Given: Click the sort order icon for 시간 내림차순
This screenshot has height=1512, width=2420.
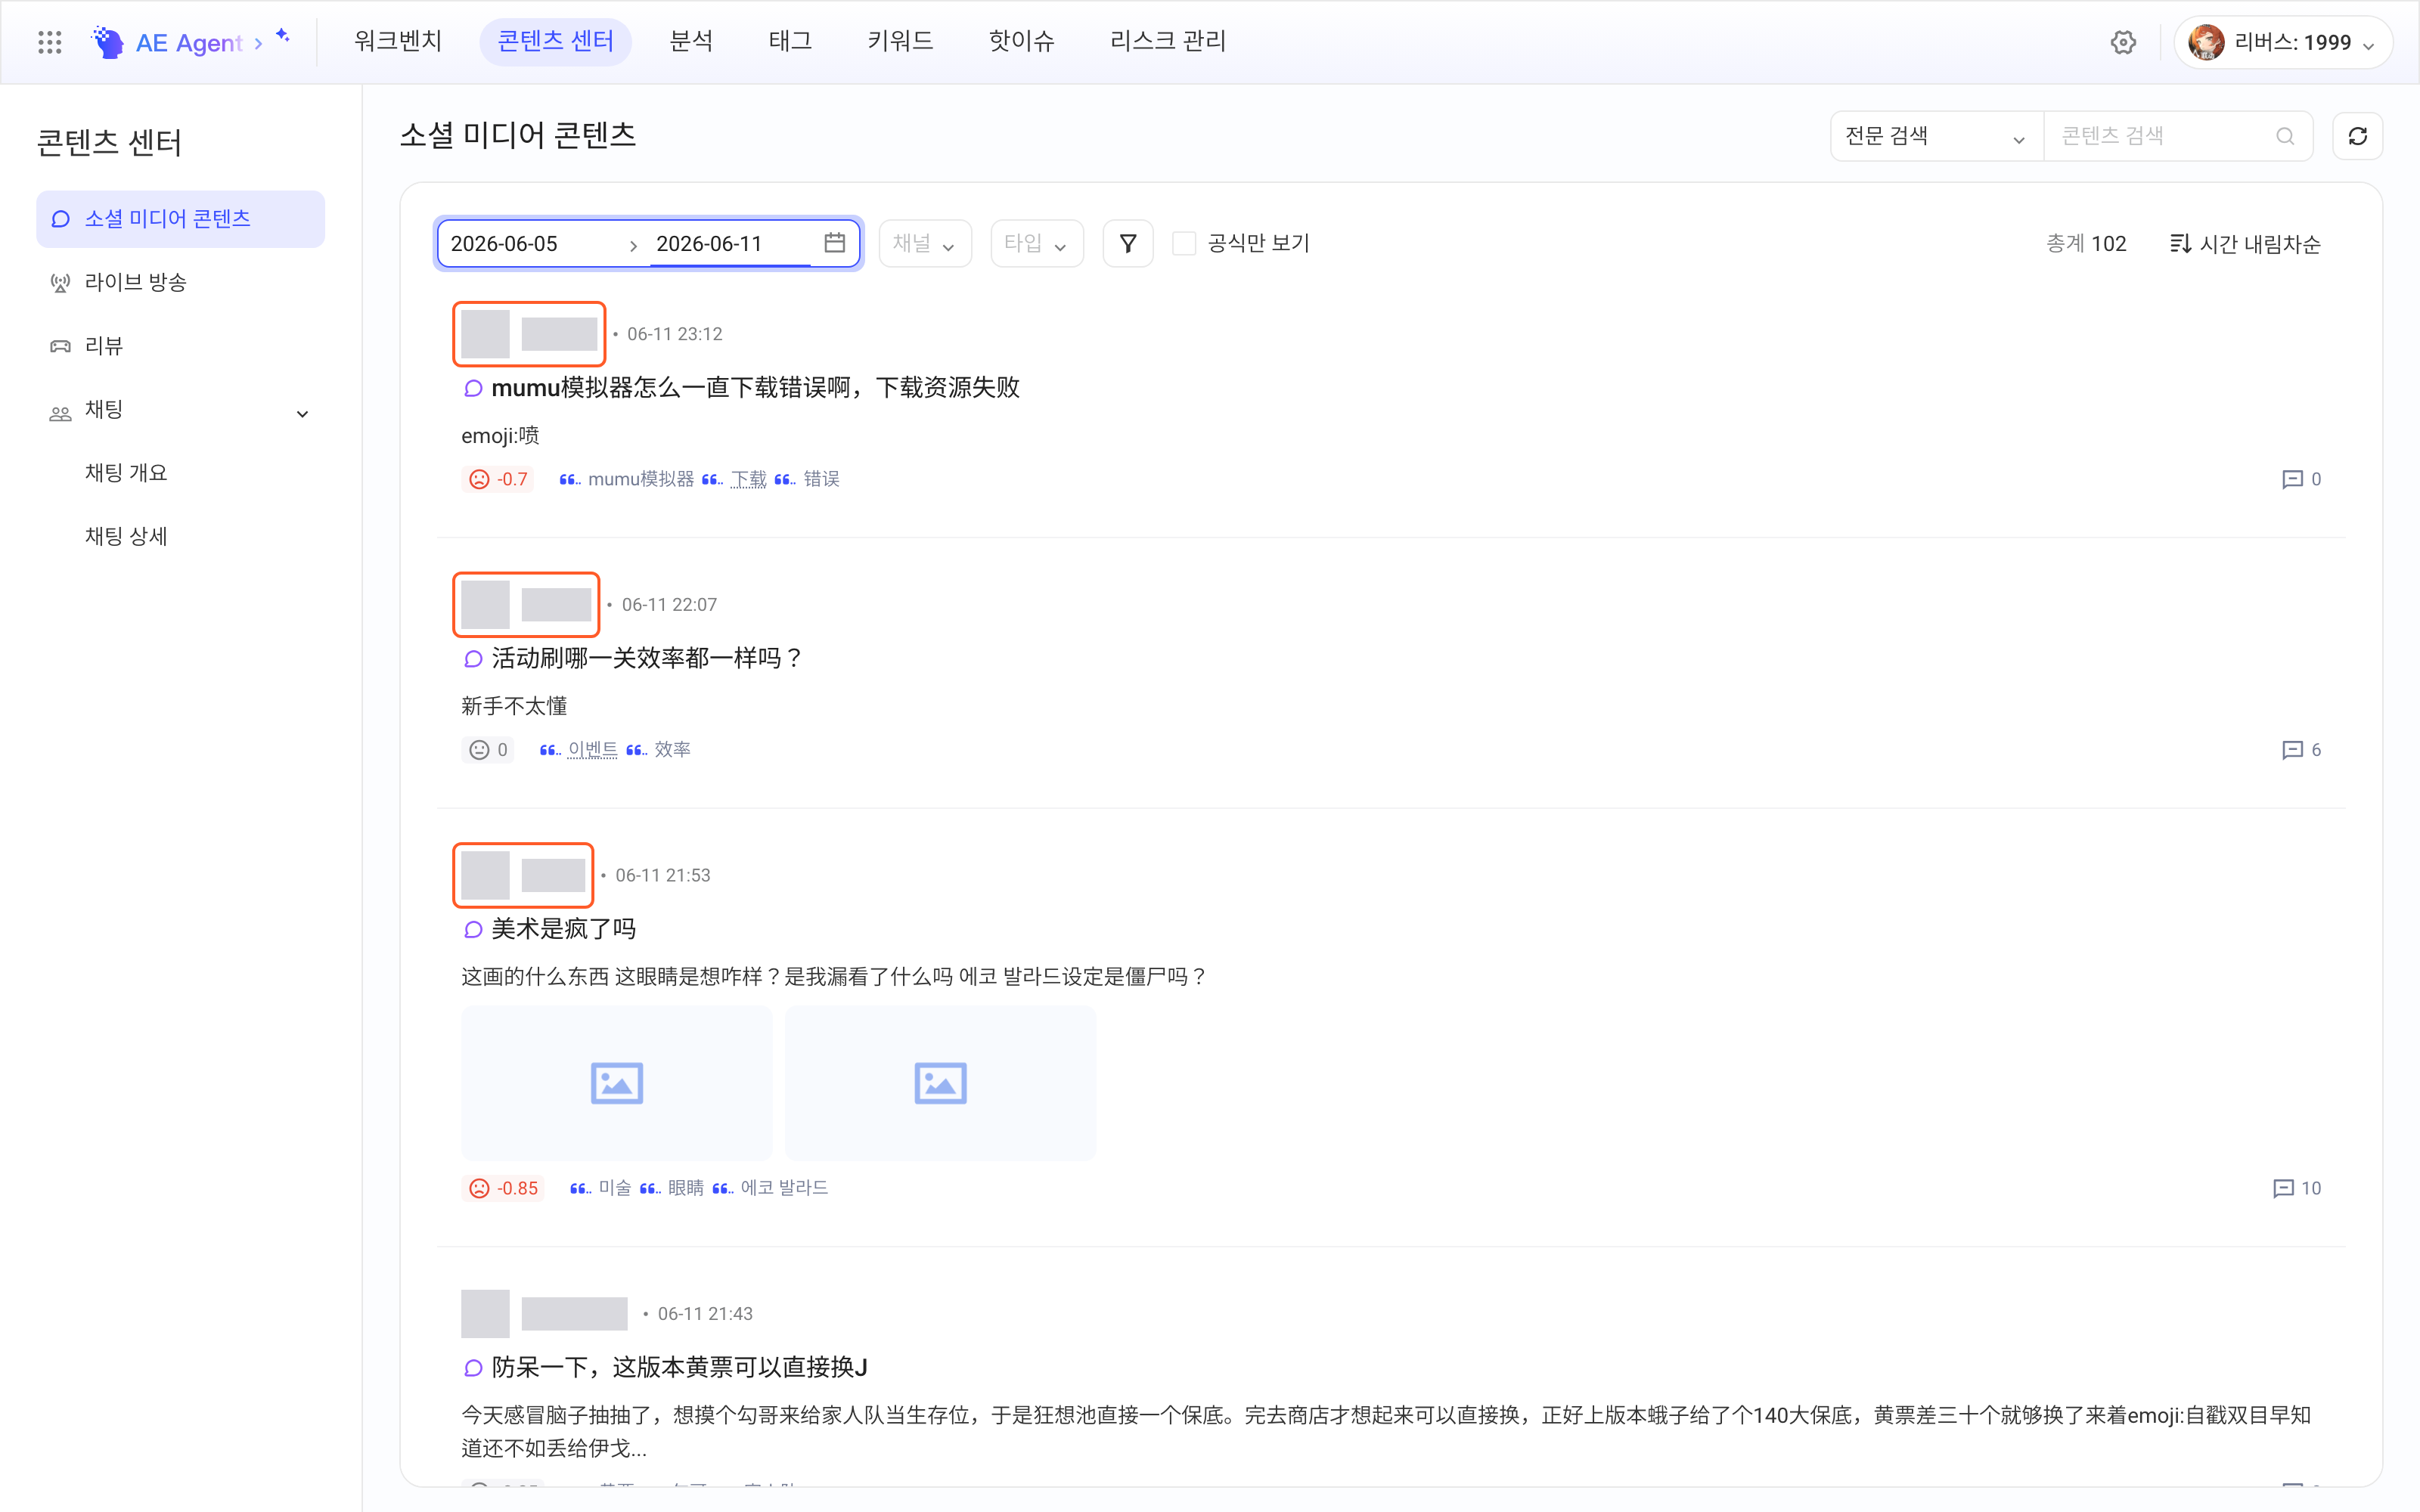Looking at the screenshot, I should click(x=2180, y=243).
